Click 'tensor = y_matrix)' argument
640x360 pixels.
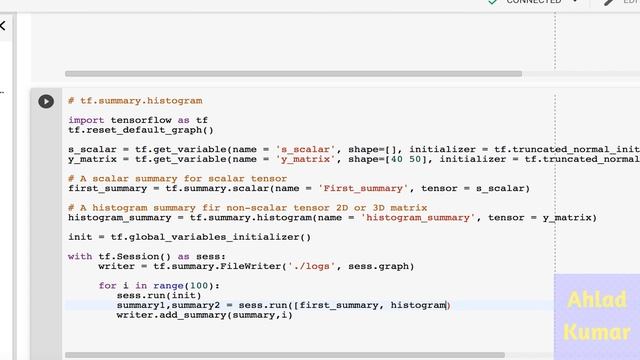point(542,218)
